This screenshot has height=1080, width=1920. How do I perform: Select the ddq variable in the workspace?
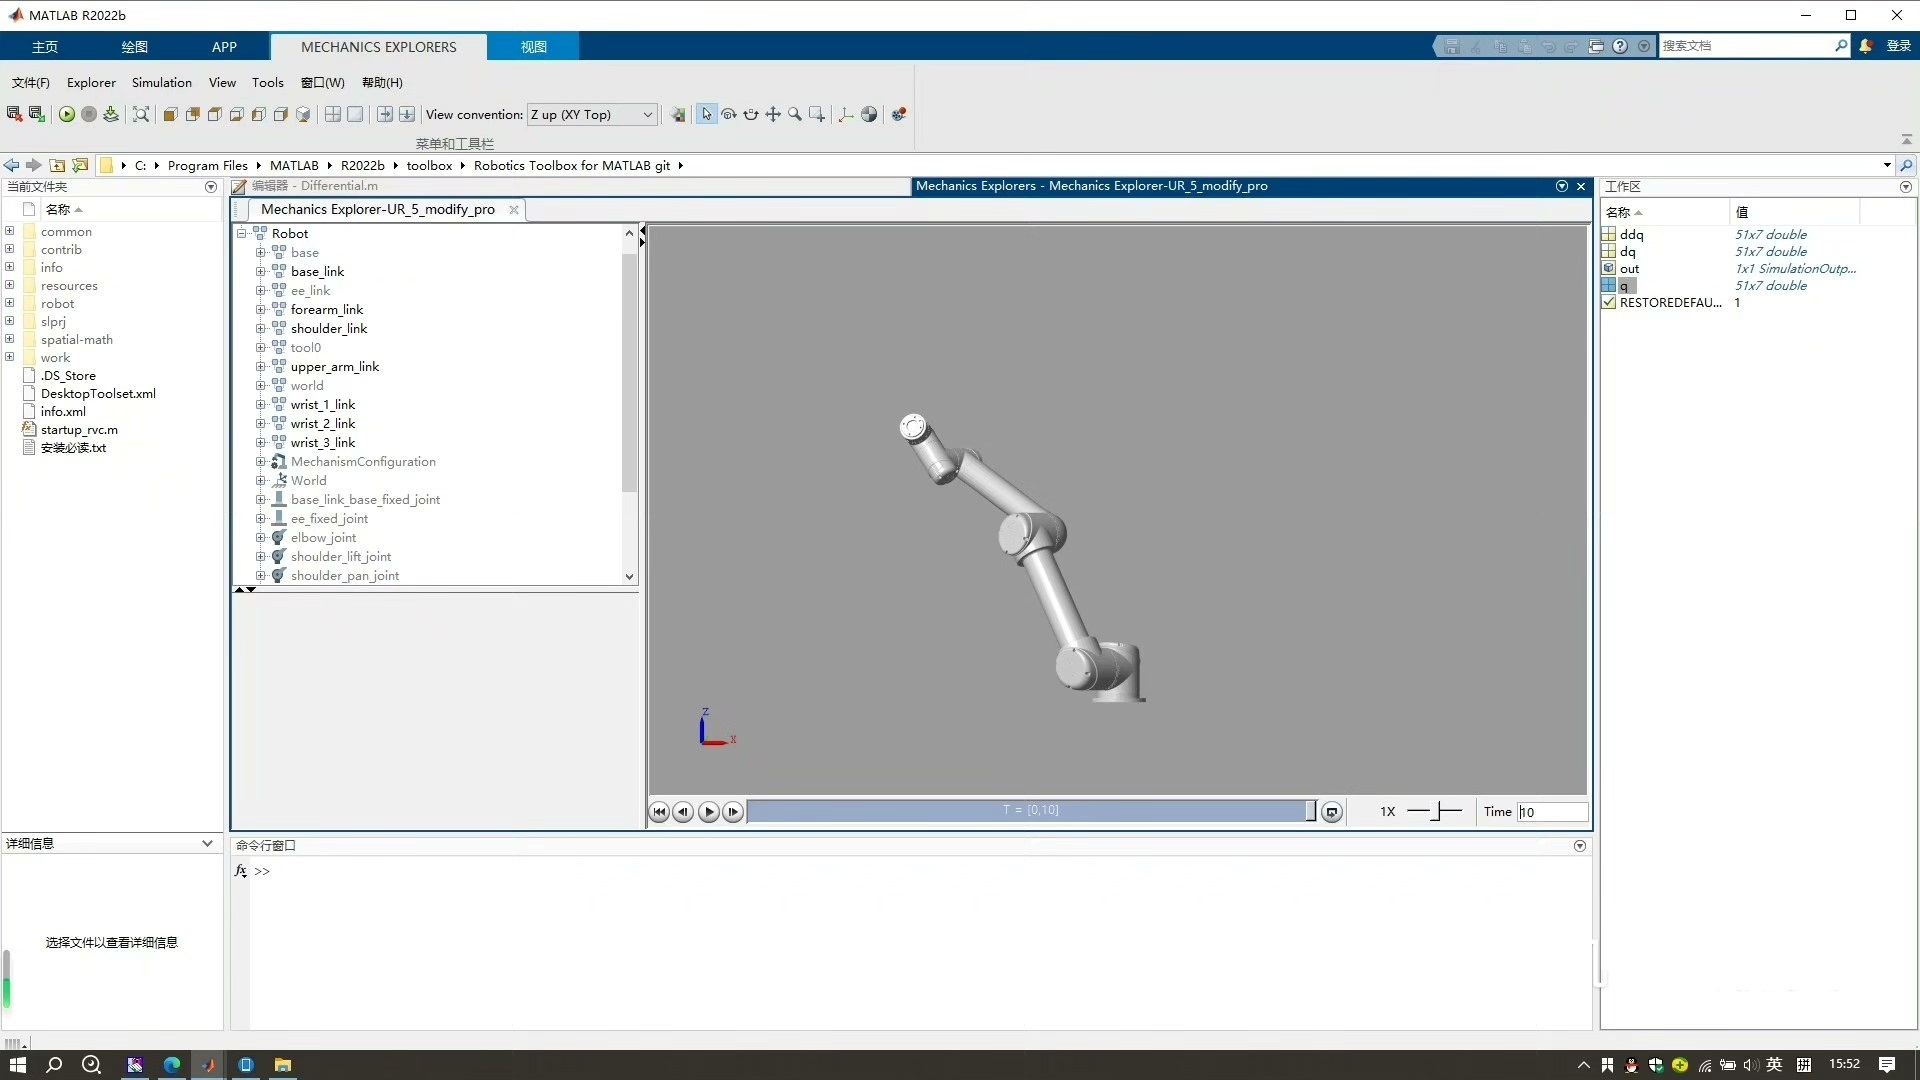click(1631, 235)
